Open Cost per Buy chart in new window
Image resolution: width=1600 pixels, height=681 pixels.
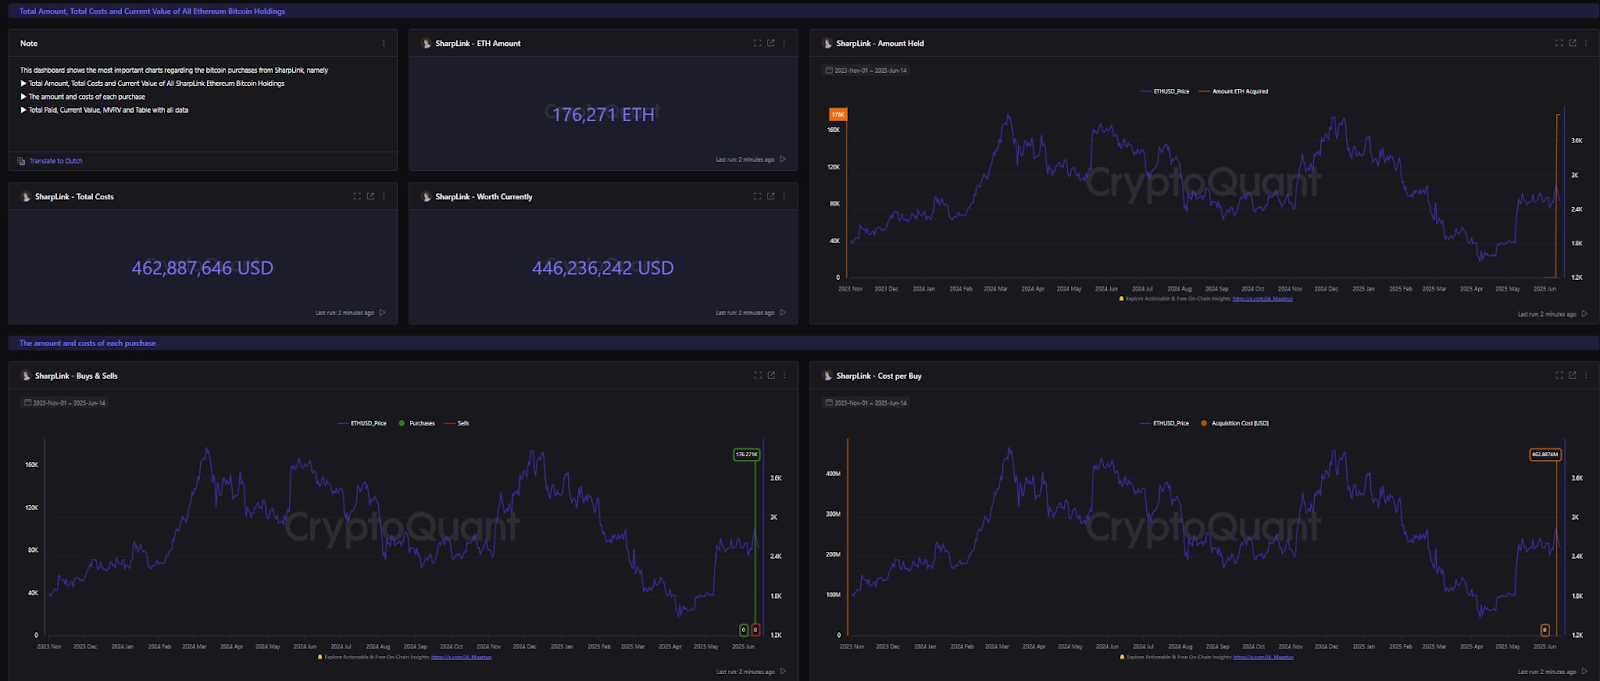[x=1573, y=375]
